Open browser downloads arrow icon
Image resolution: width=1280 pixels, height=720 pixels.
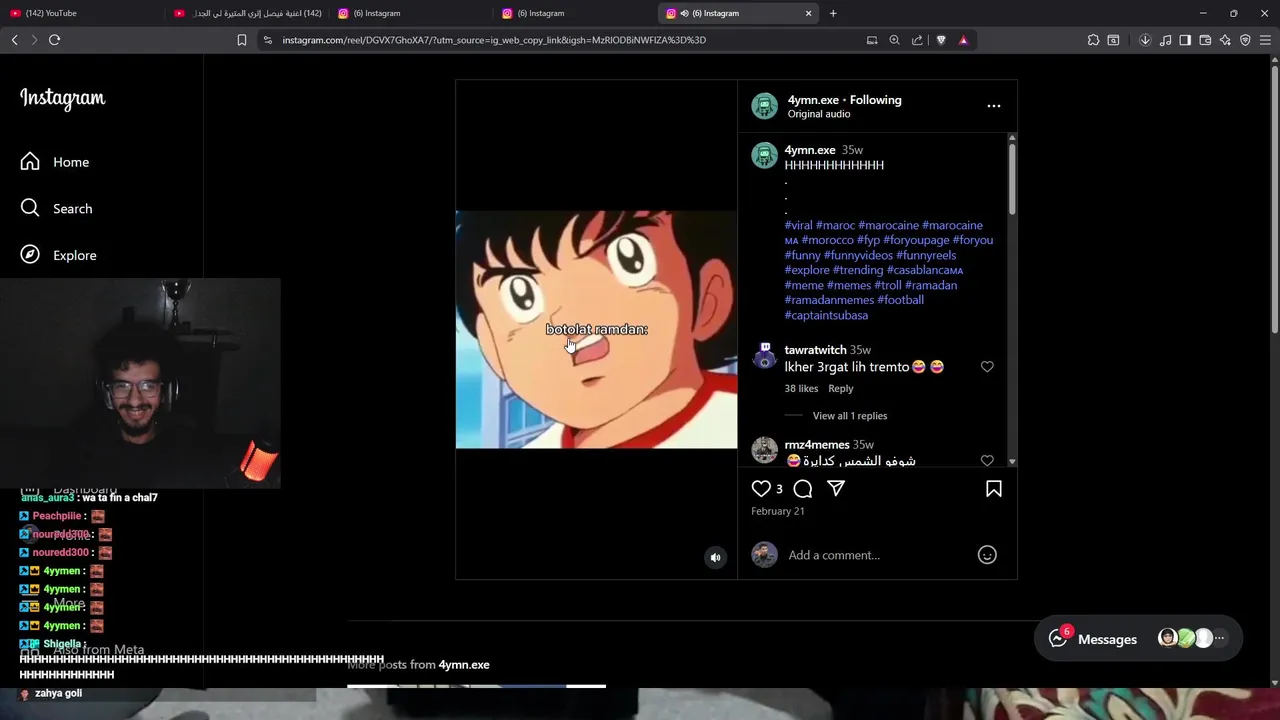[x=1145, y=40]
